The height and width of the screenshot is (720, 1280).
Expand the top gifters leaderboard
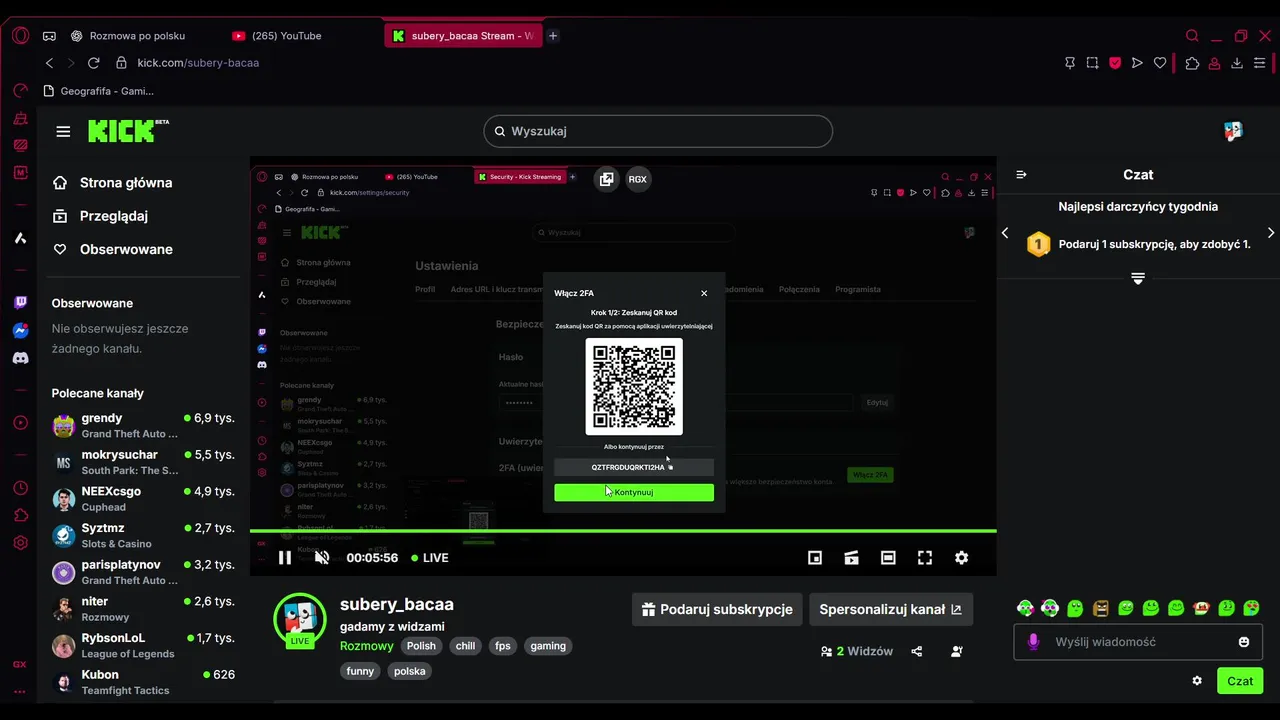click(x=1138, y=279)
